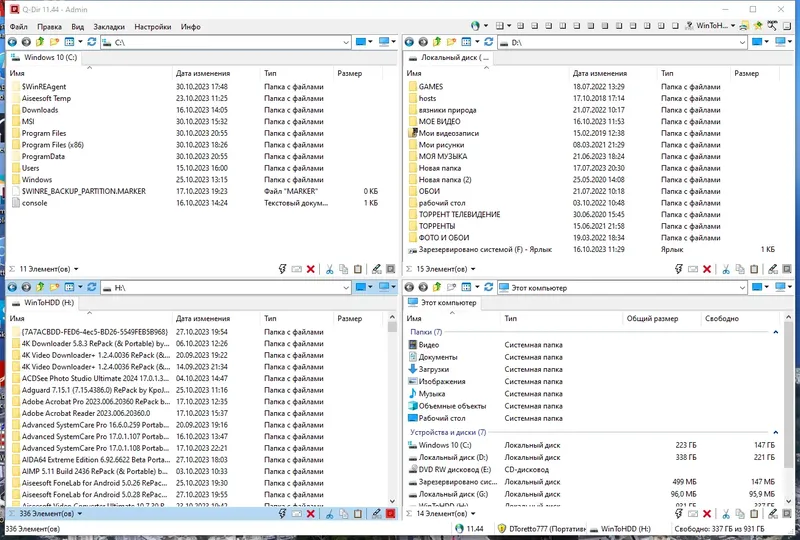The width and height of the screenshot is (800, 540).
Task: Copy icon in D:\ pane status bar
Action: [740, 269]
